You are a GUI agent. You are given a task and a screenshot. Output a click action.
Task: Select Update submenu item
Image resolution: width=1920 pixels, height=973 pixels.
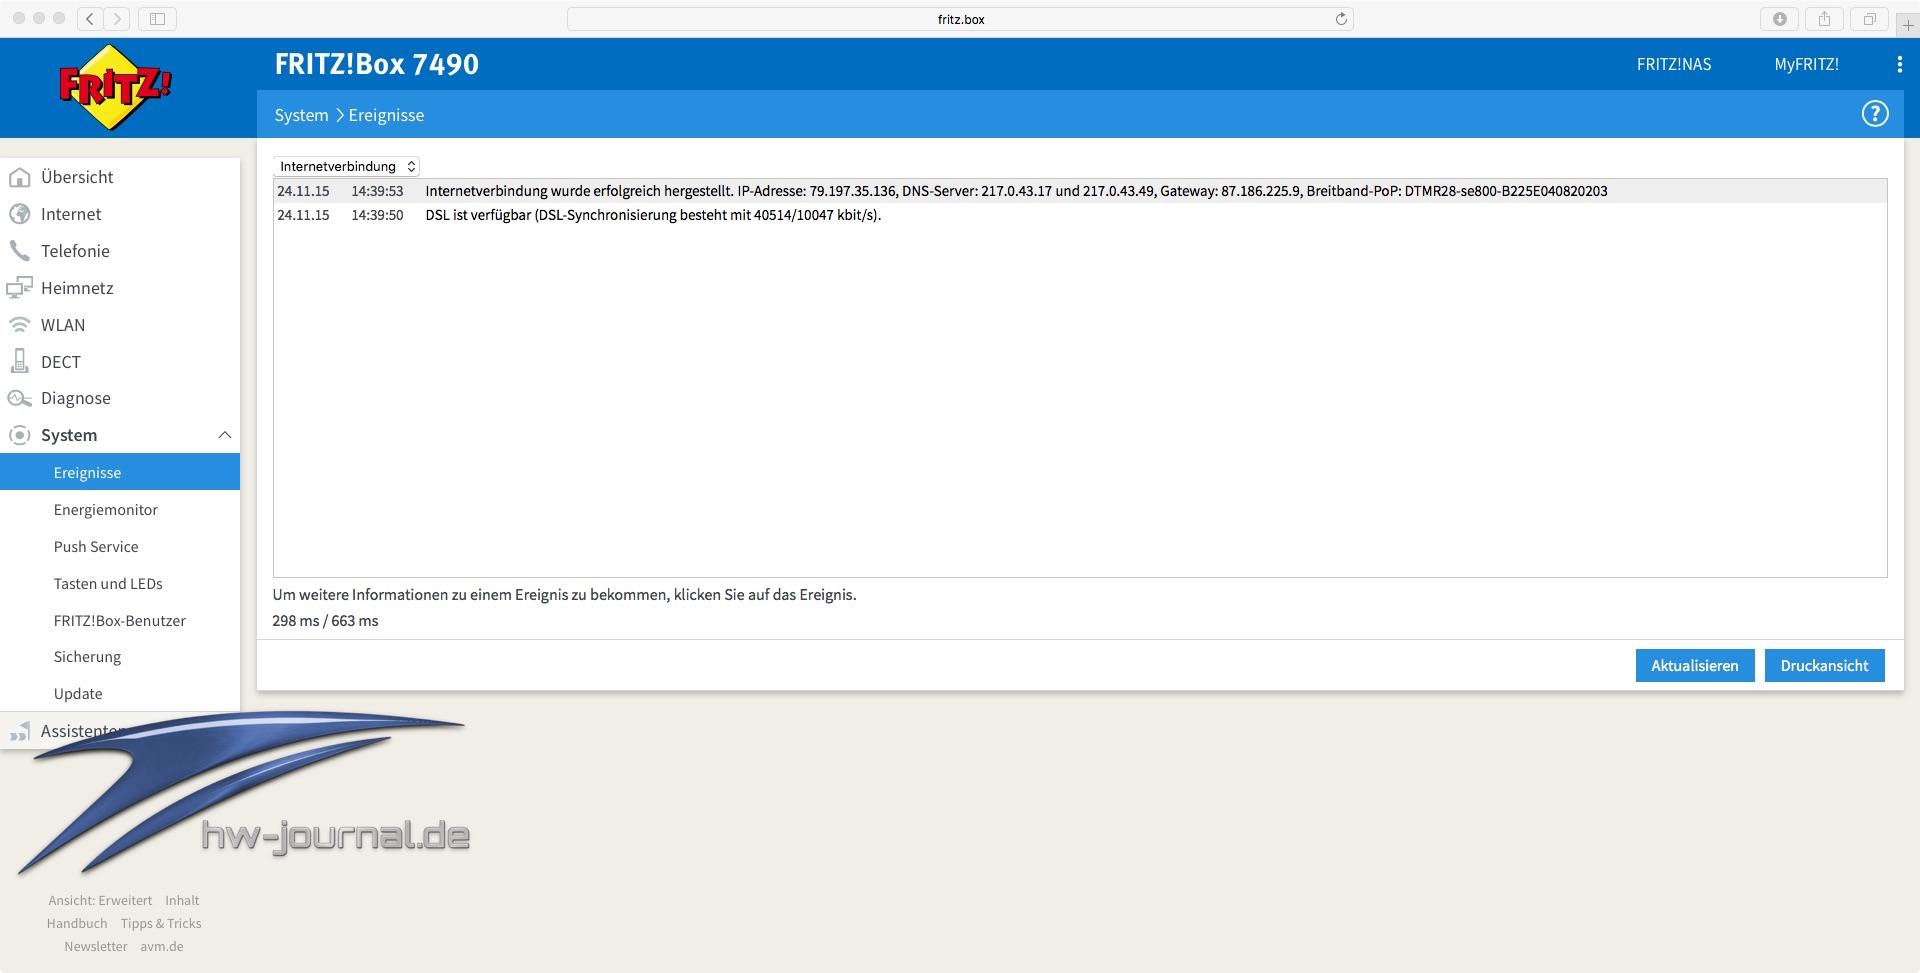pos(78,694)
